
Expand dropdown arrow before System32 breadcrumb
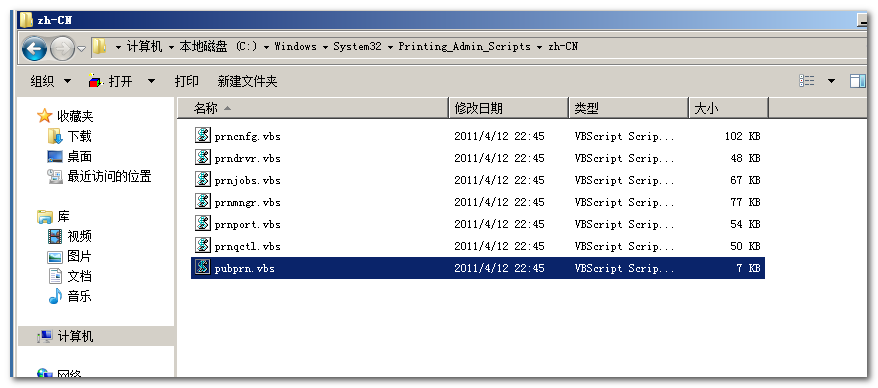[325, 47]
